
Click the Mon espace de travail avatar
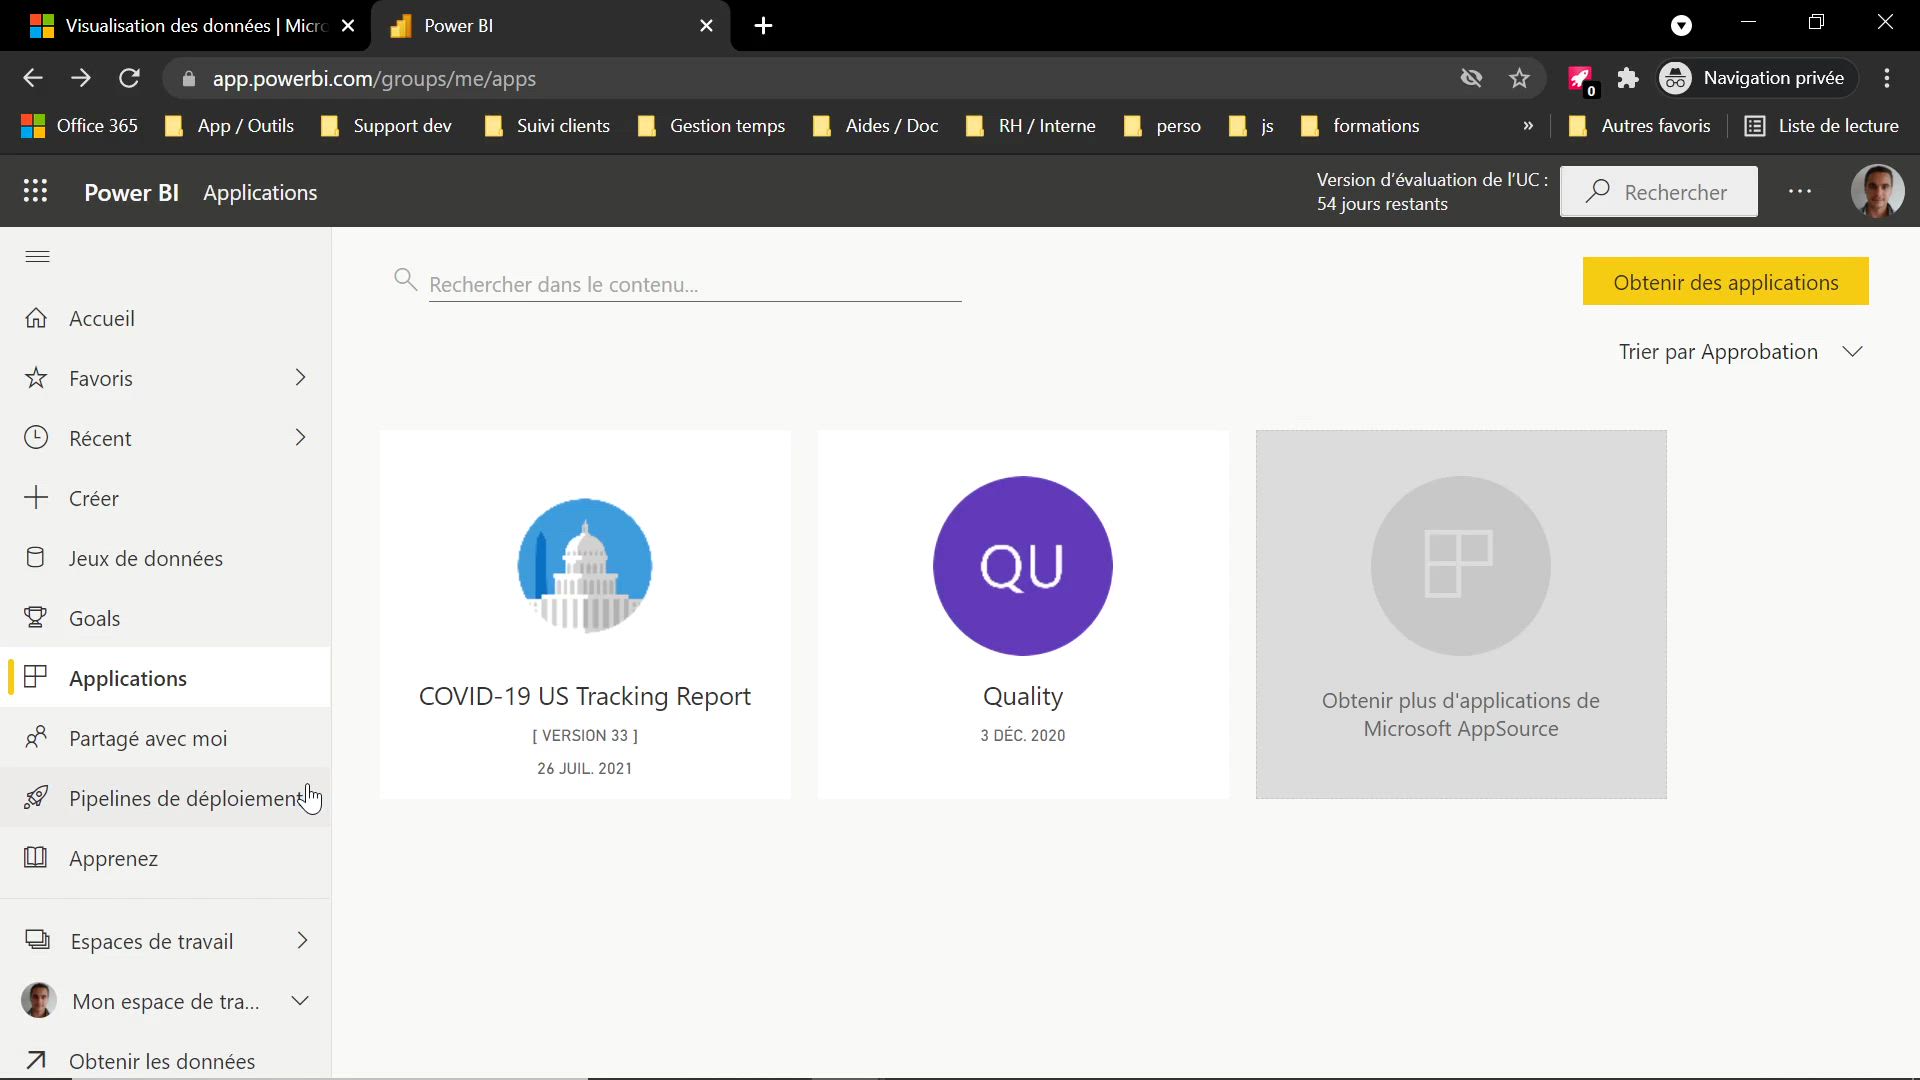coord(39,1000)
